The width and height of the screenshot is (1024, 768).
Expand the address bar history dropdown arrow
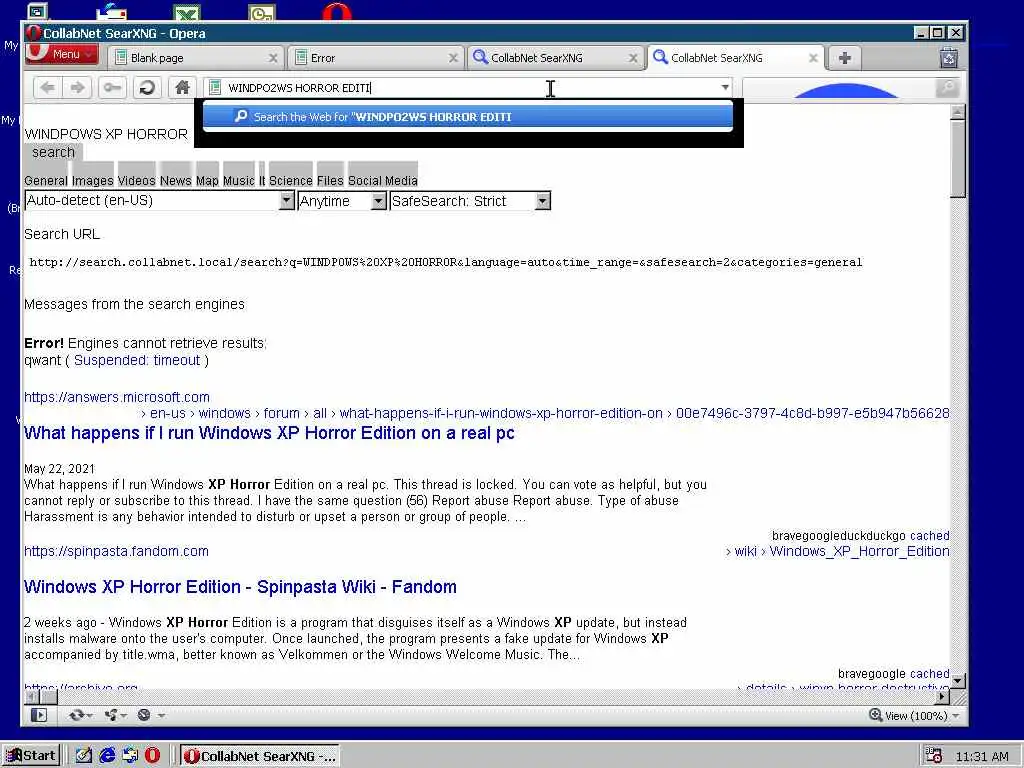coord(725,88)
